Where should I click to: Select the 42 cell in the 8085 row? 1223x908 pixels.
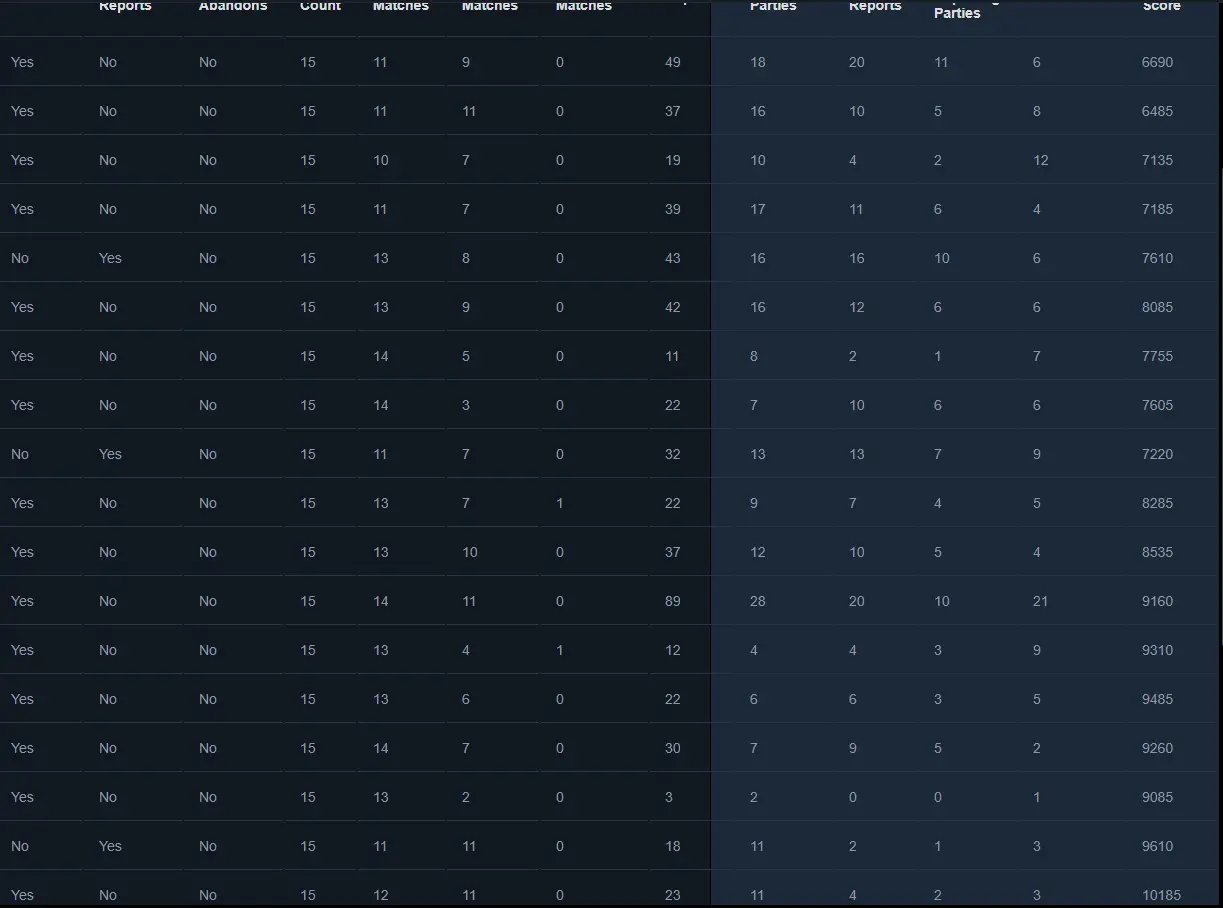(672, 307)
